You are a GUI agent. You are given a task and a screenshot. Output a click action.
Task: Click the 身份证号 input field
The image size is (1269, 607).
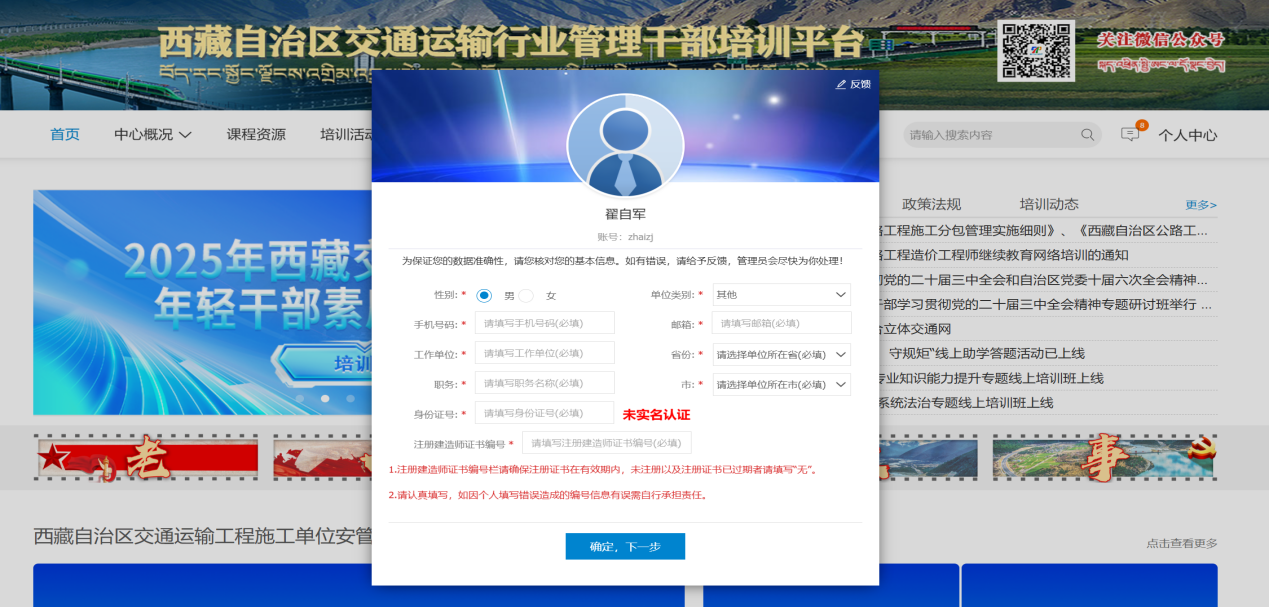click(x=544, y=413)
